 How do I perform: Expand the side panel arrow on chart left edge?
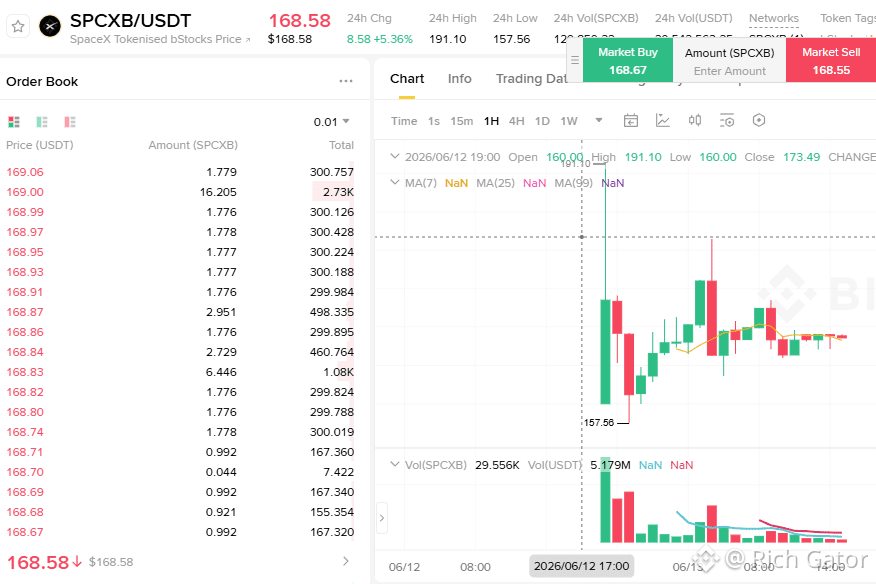pyautogui.click(x=382, y=518)
